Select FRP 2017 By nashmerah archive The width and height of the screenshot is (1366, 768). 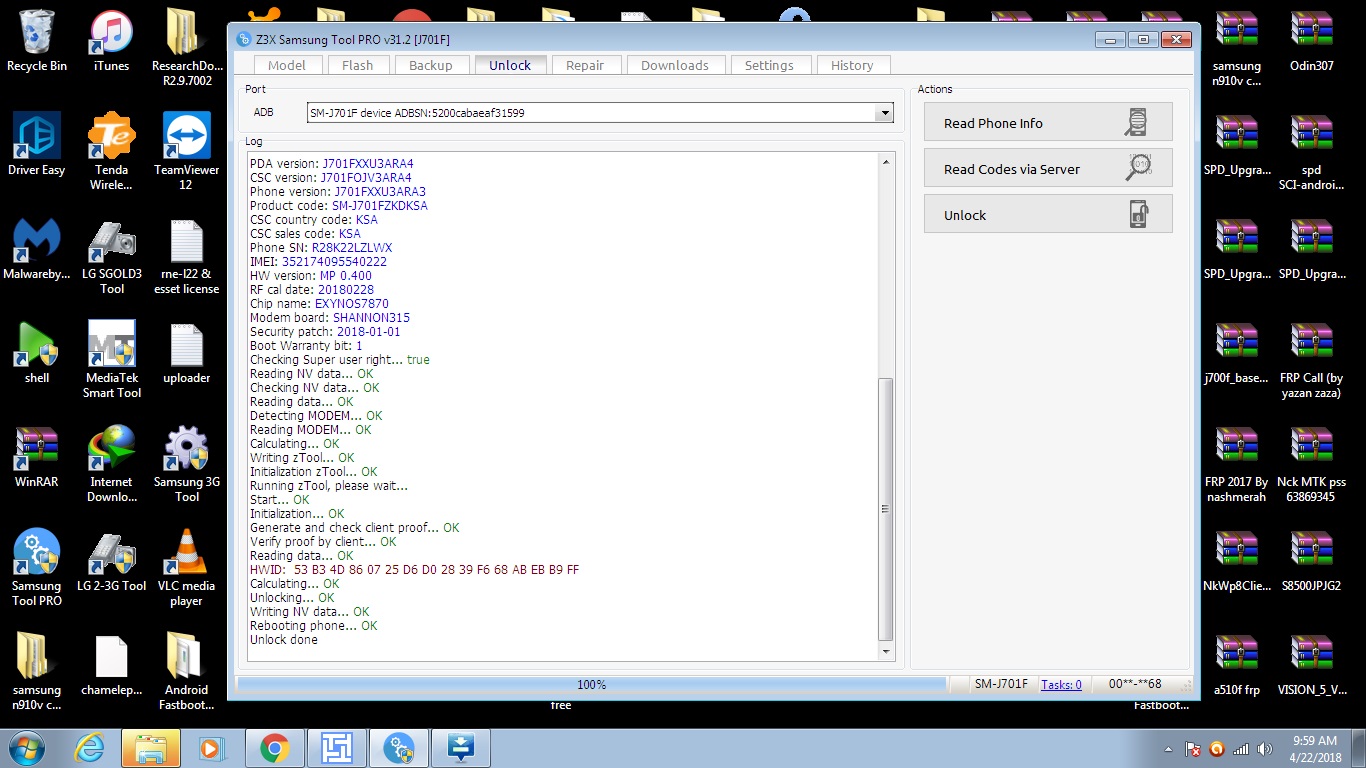coord(1237,464)
